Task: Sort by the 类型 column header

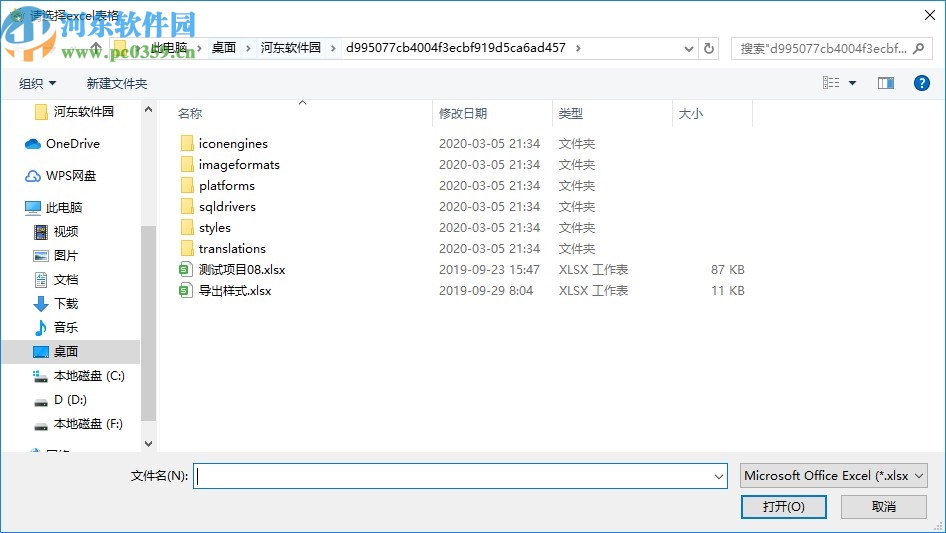Action: (x=570, y=113)
